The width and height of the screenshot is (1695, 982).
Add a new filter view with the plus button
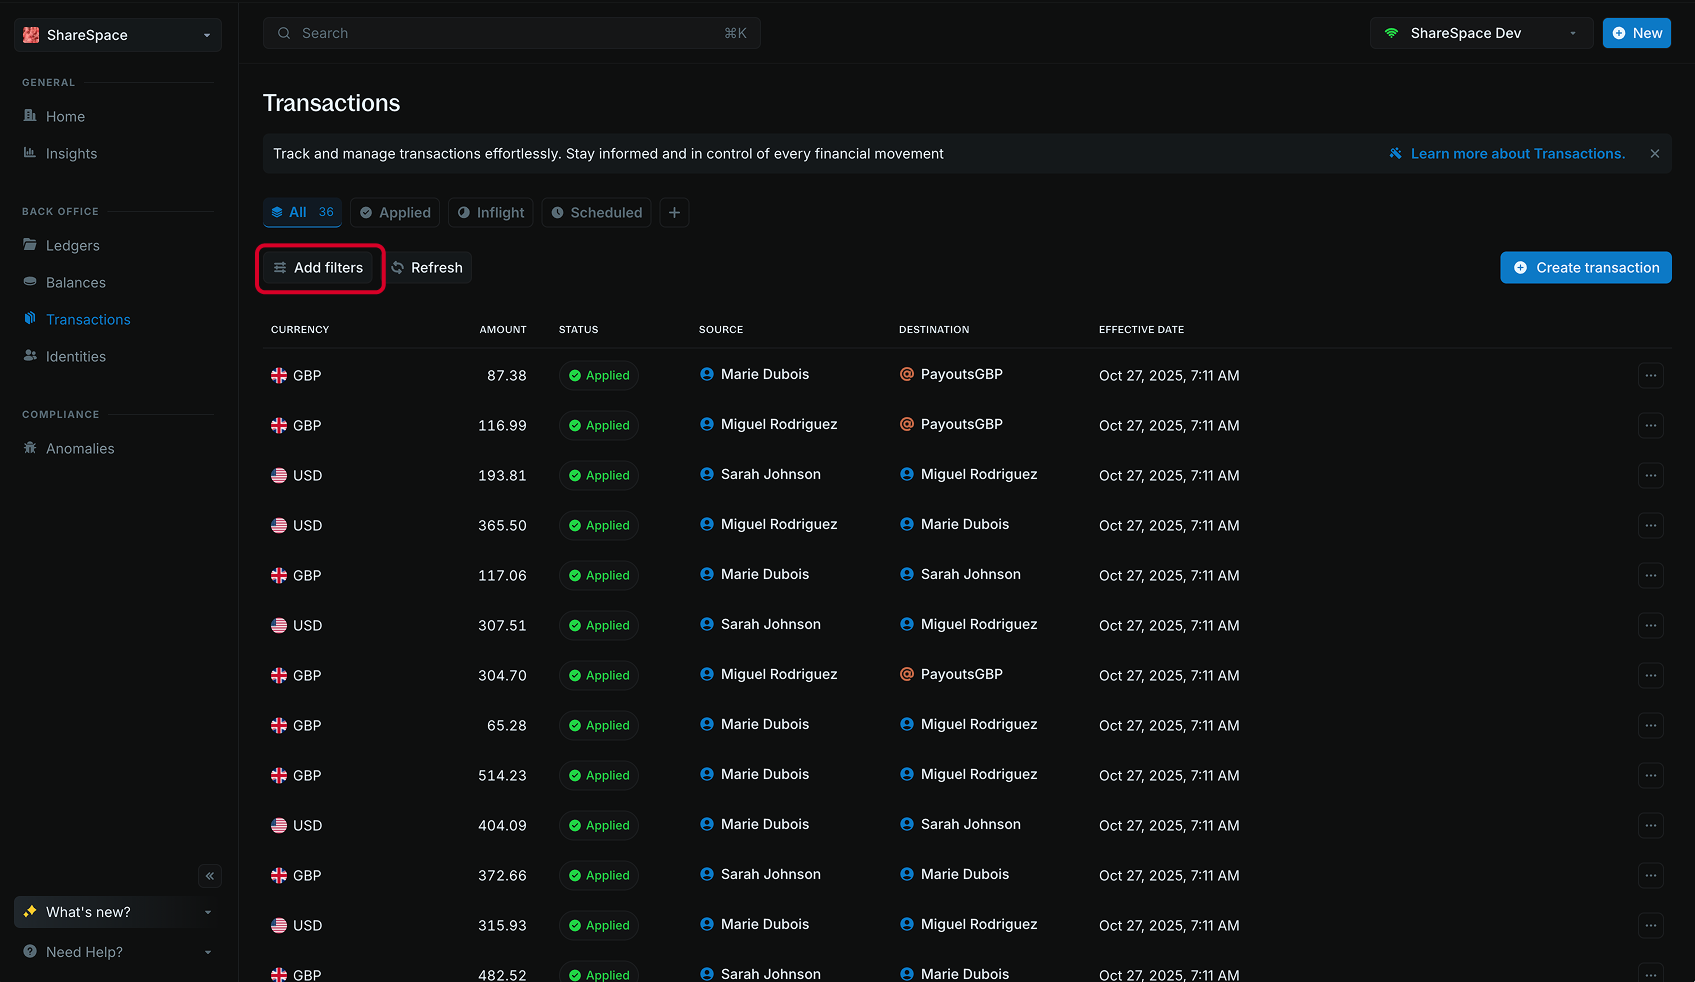(x=674, y=212)
